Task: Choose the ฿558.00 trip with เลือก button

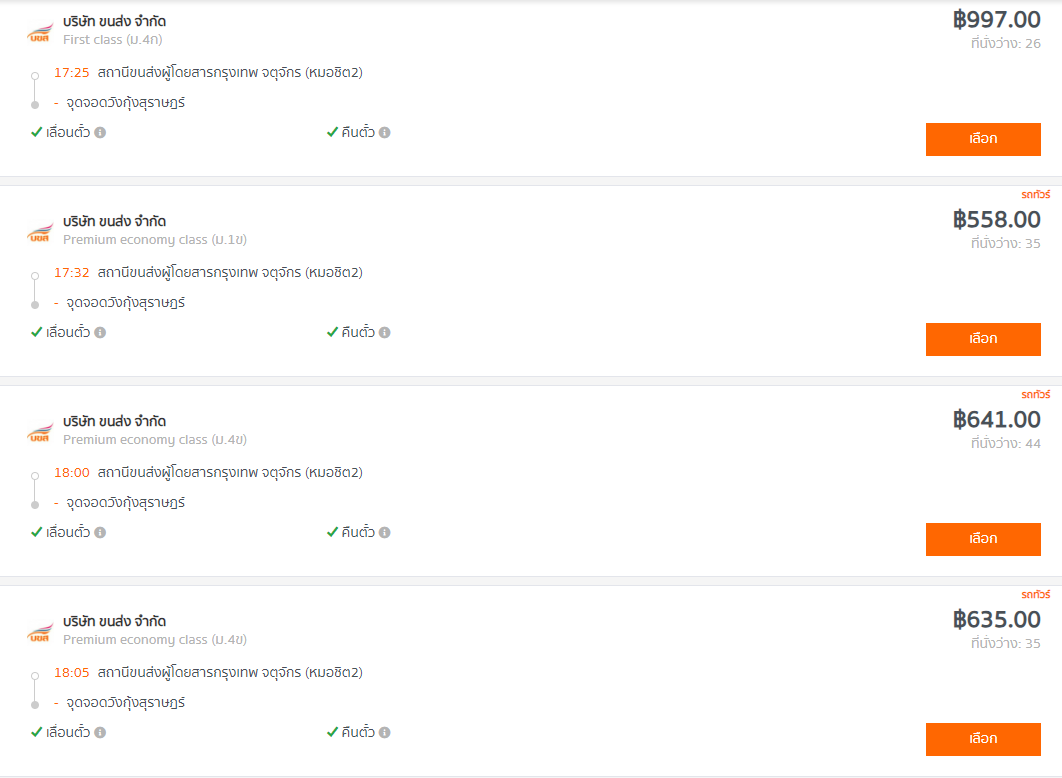Action: (983, 339)
